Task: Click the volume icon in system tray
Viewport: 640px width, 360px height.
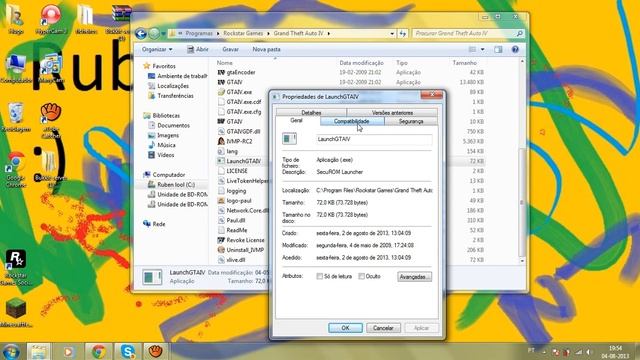Action: 588,351
